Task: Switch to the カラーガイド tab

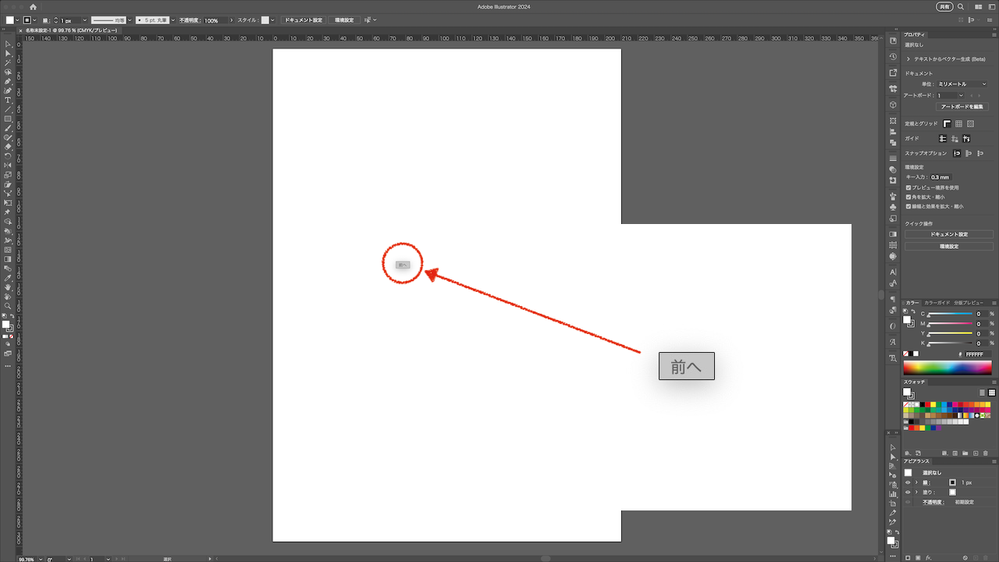Action: tap(937, 303)
